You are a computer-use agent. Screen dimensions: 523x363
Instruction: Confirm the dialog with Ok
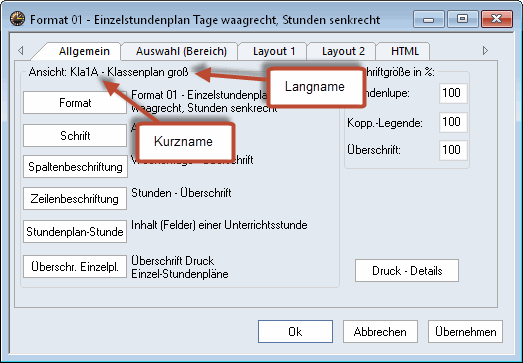pyautogui.click(x=295, y=332)
